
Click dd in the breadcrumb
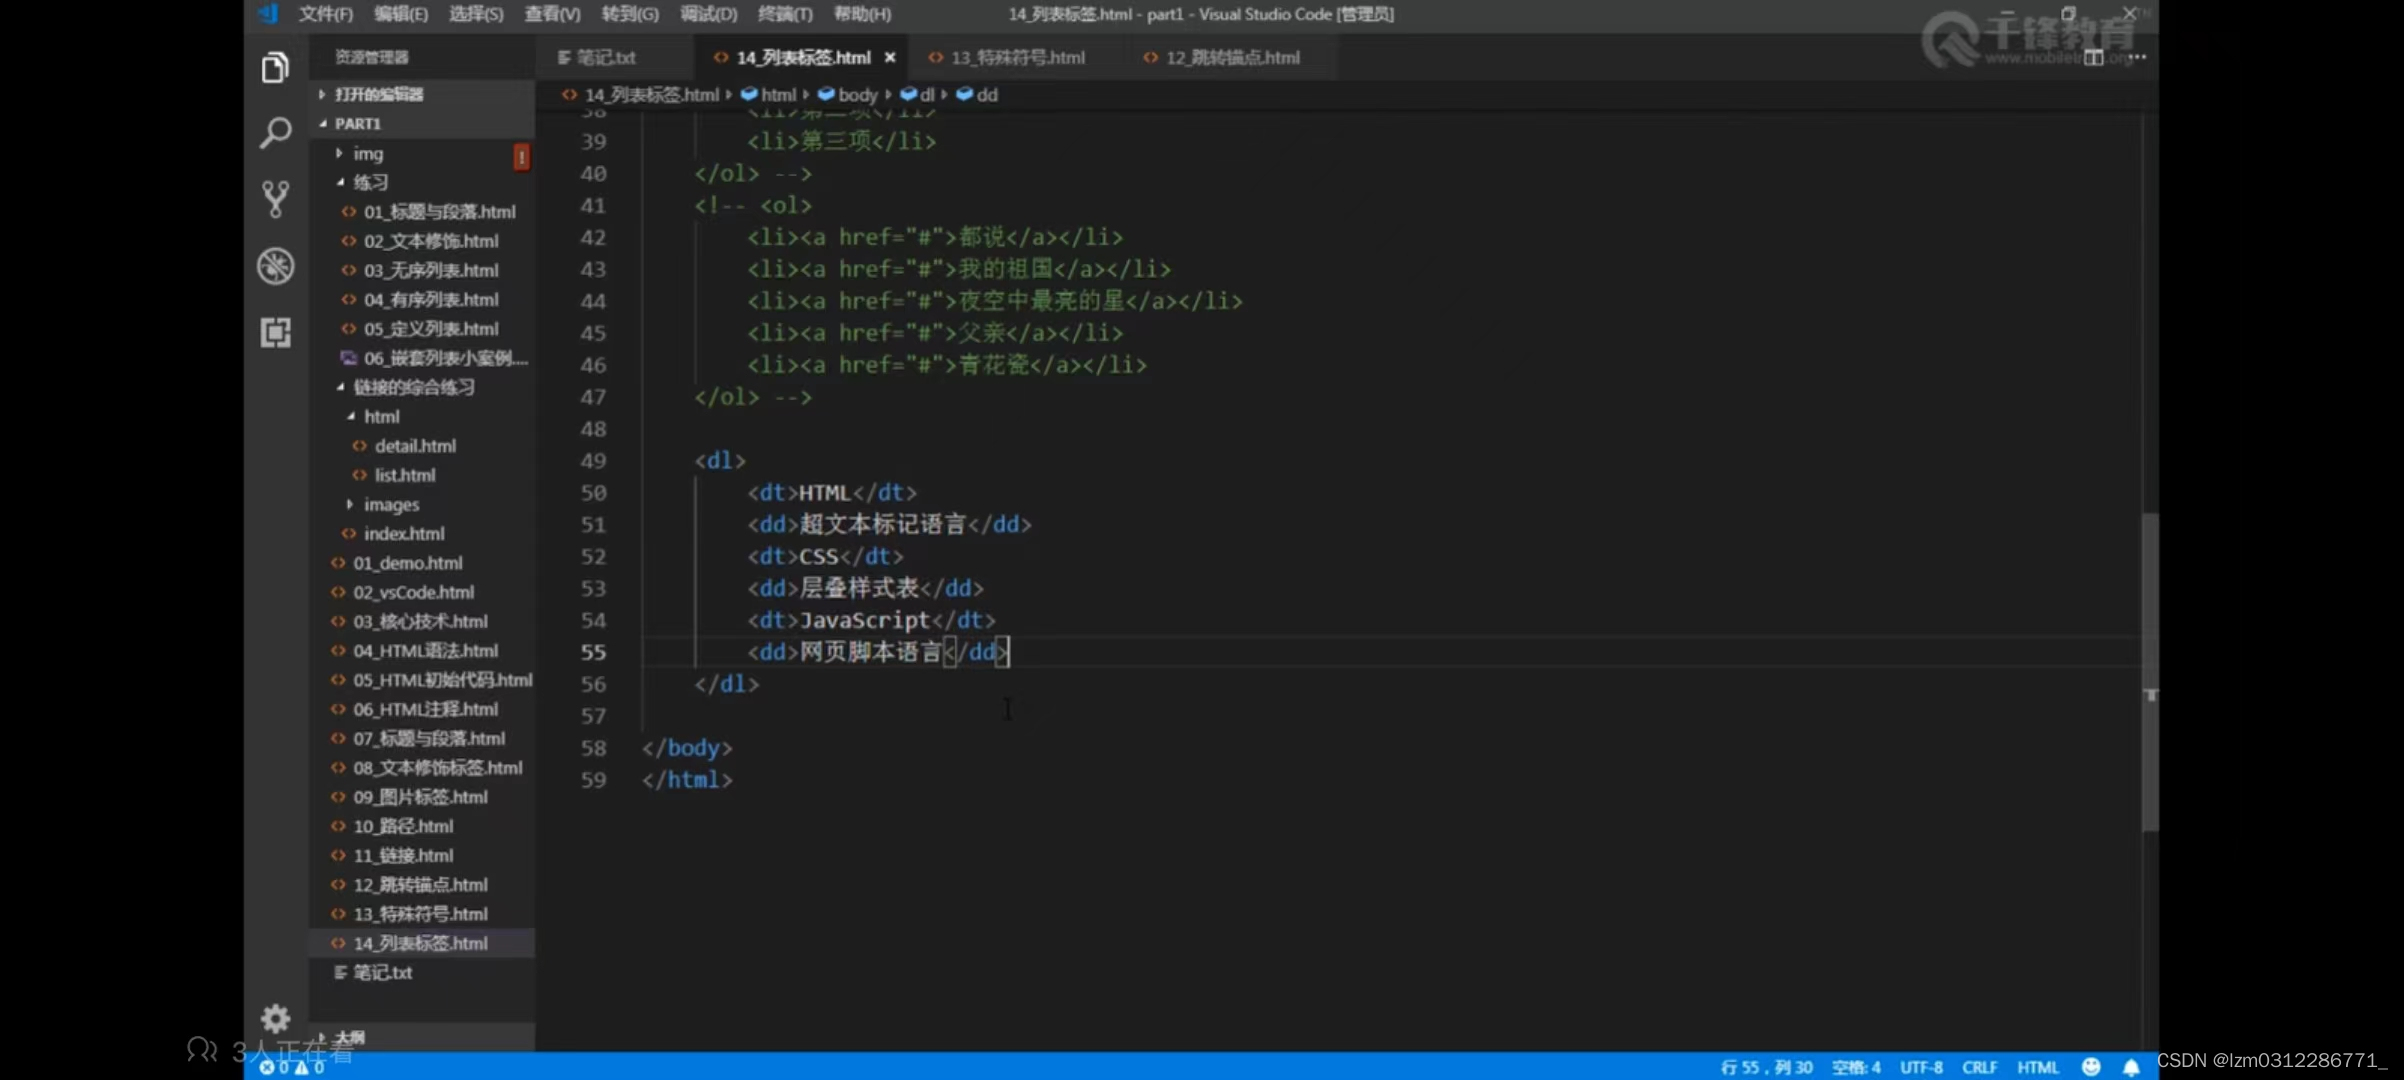pos(977,94)
